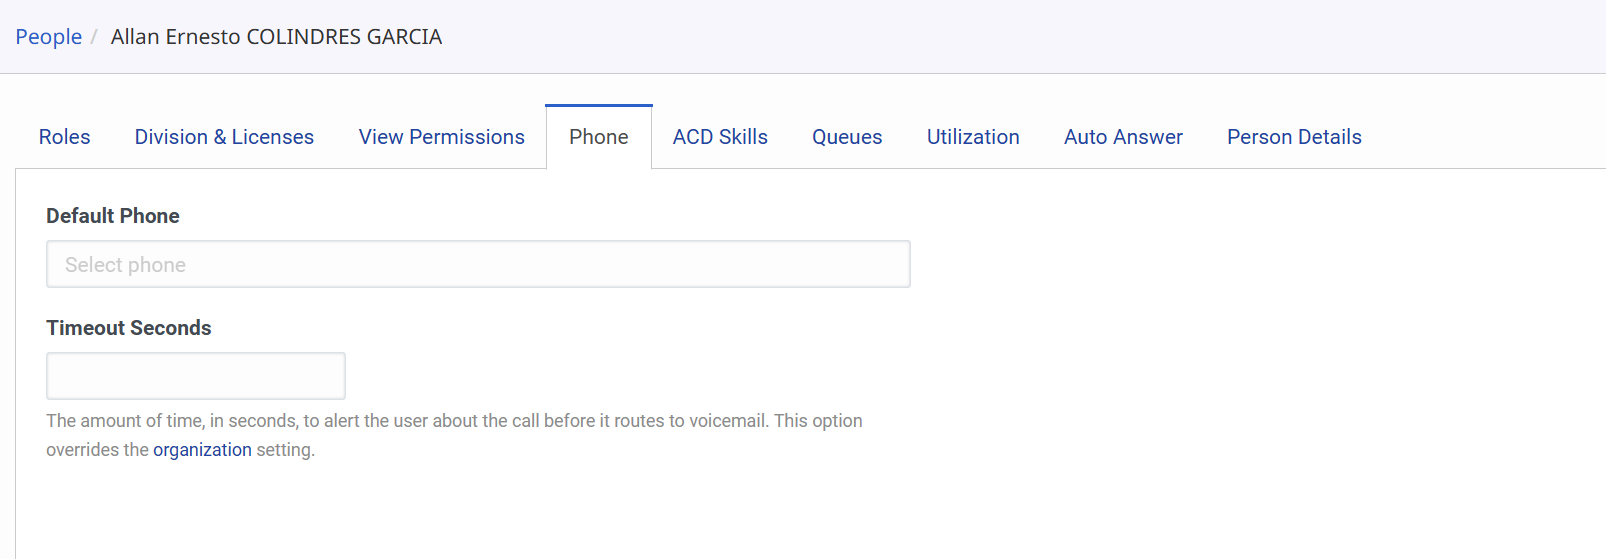Click the empty area of the Phone panel

(x=1200, y=380)
